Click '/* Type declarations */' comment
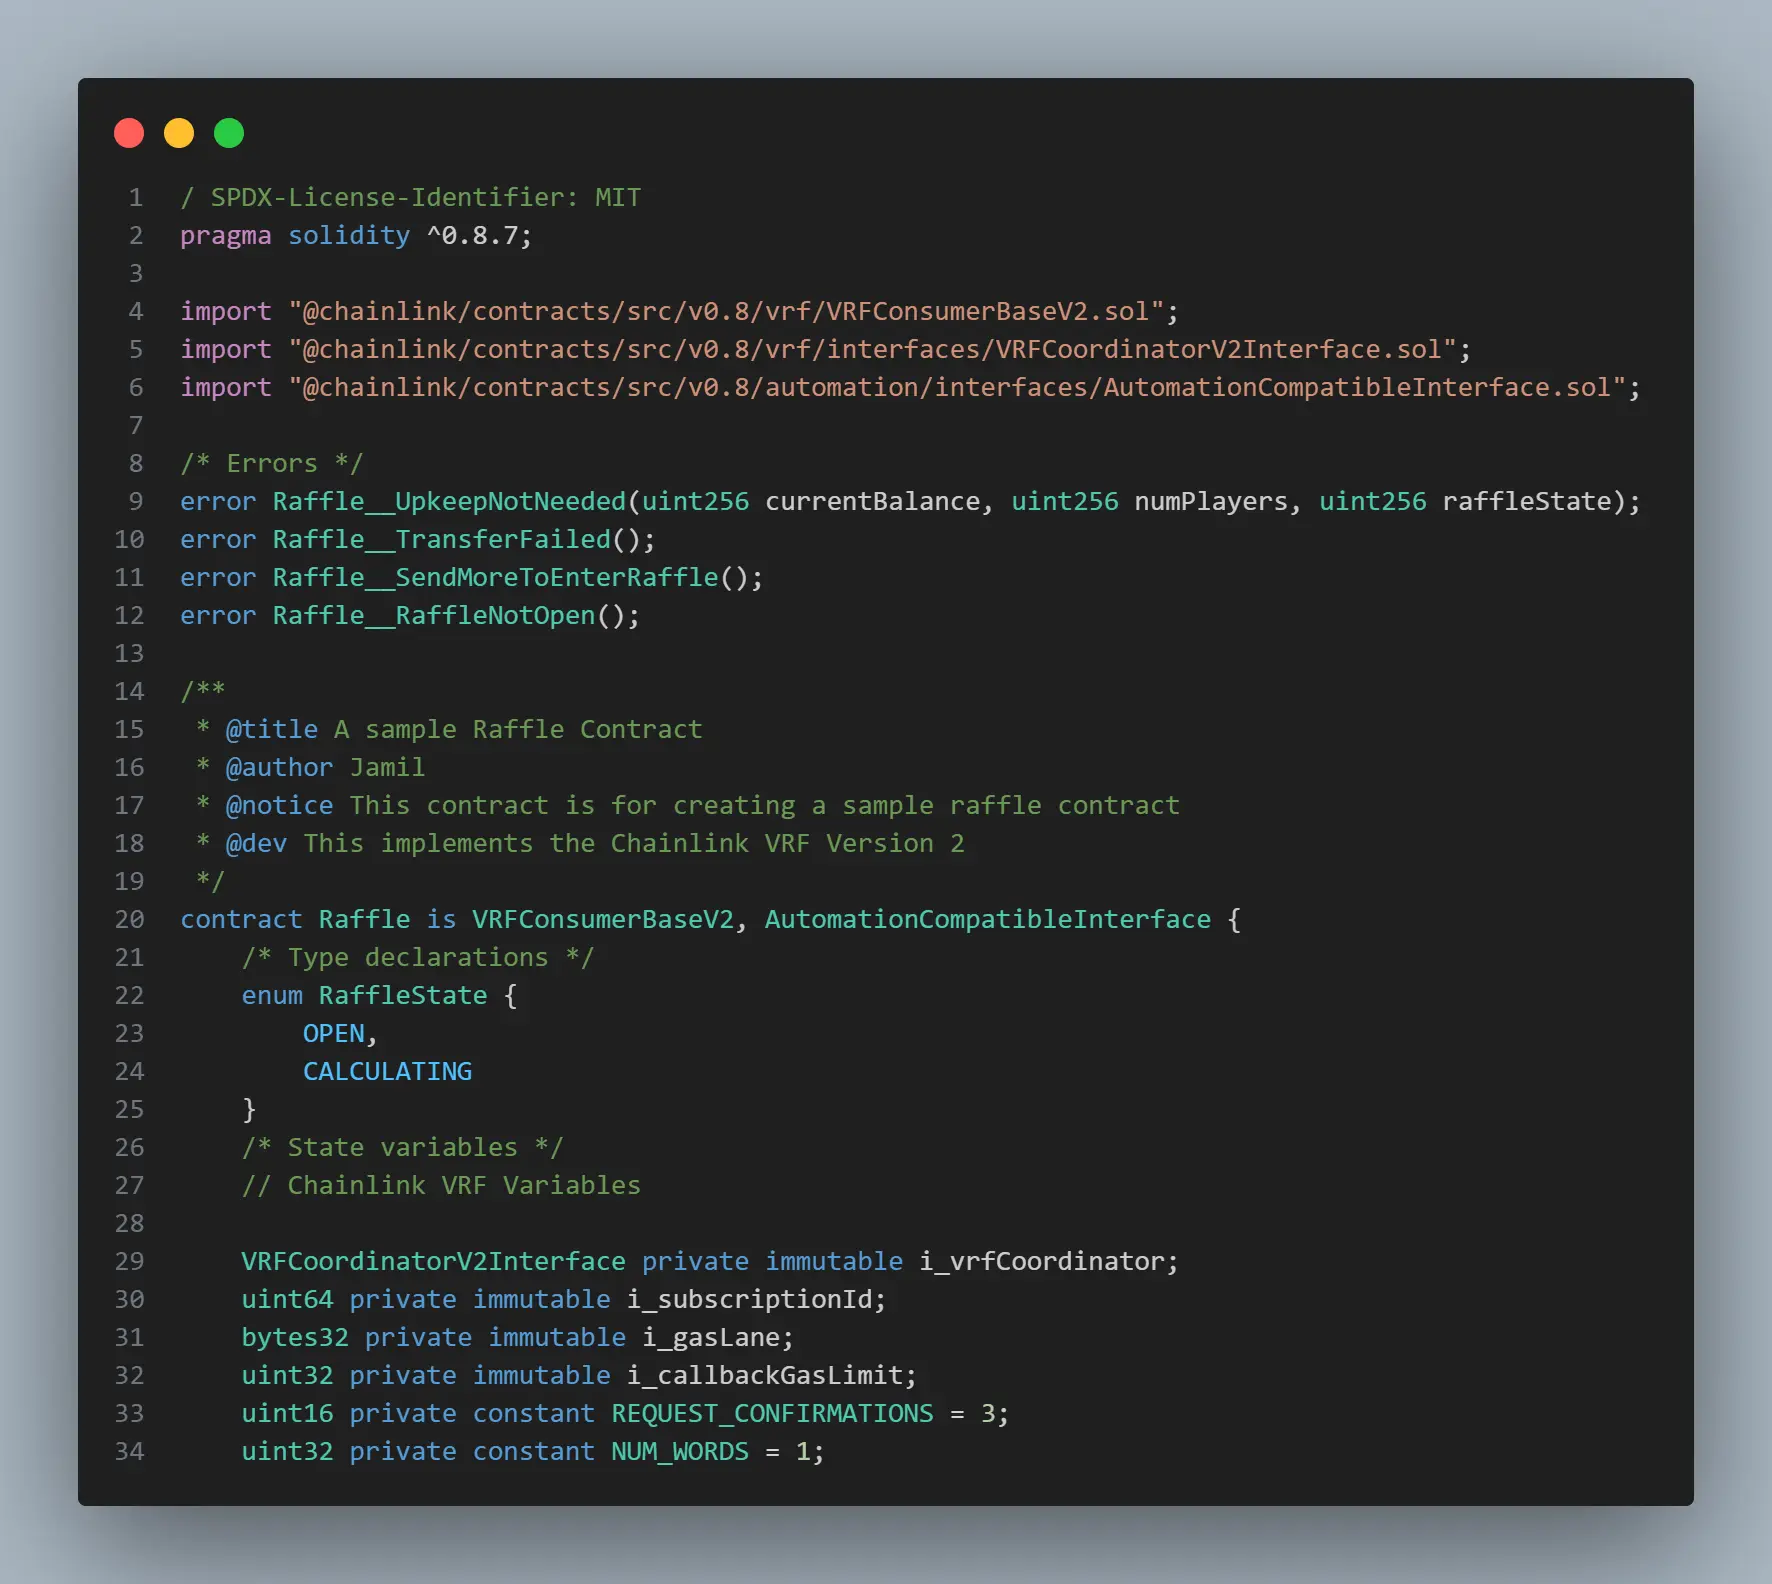 418,958
